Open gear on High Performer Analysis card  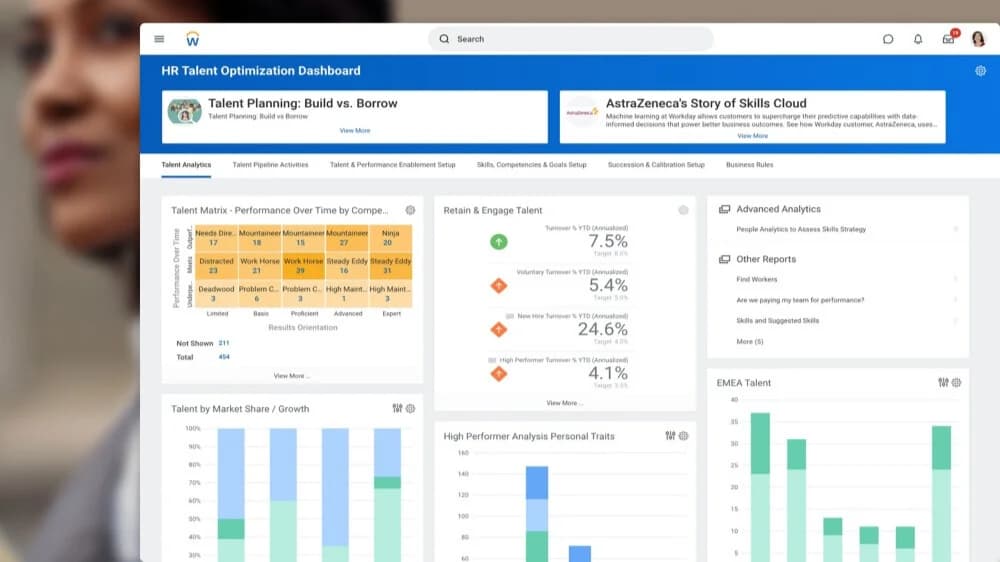(x=684, y=436)
